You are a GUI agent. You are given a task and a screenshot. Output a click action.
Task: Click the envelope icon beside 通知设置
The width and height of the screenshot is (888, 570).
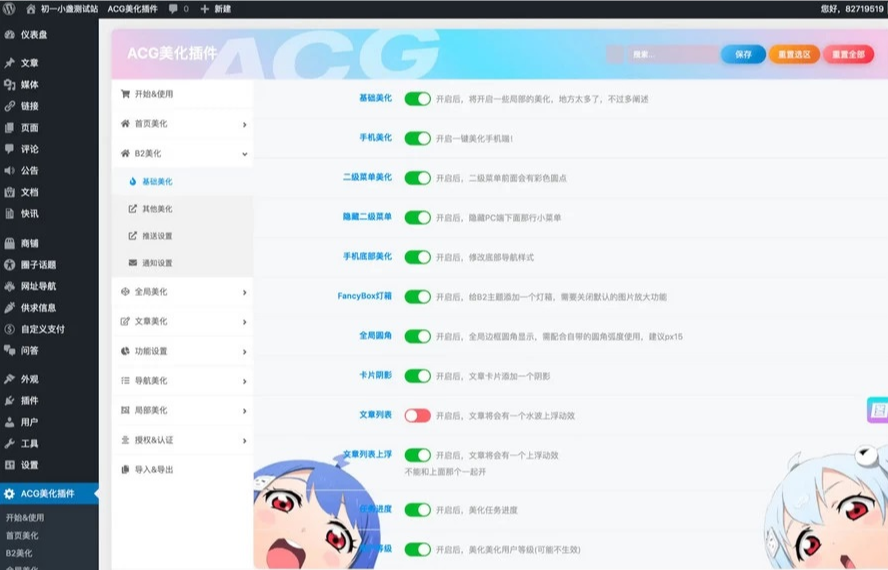[133, 263]
